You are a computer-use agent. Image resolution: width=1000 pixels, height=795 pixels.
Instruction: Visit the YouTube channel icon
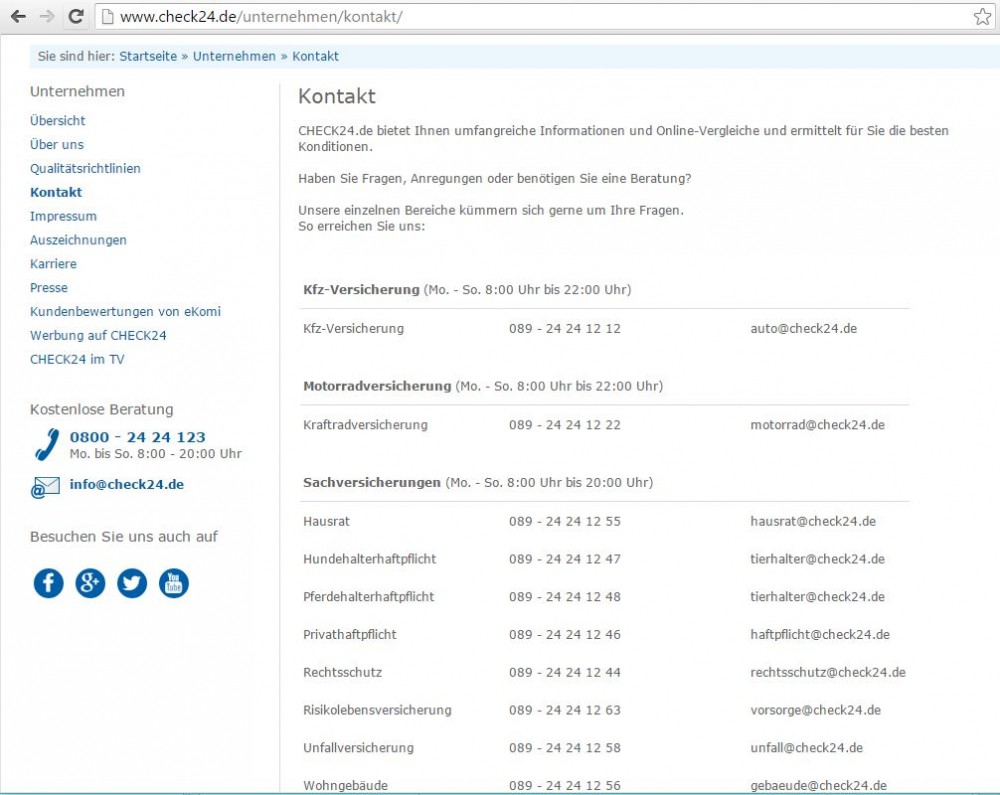click(x=174, y=583)
